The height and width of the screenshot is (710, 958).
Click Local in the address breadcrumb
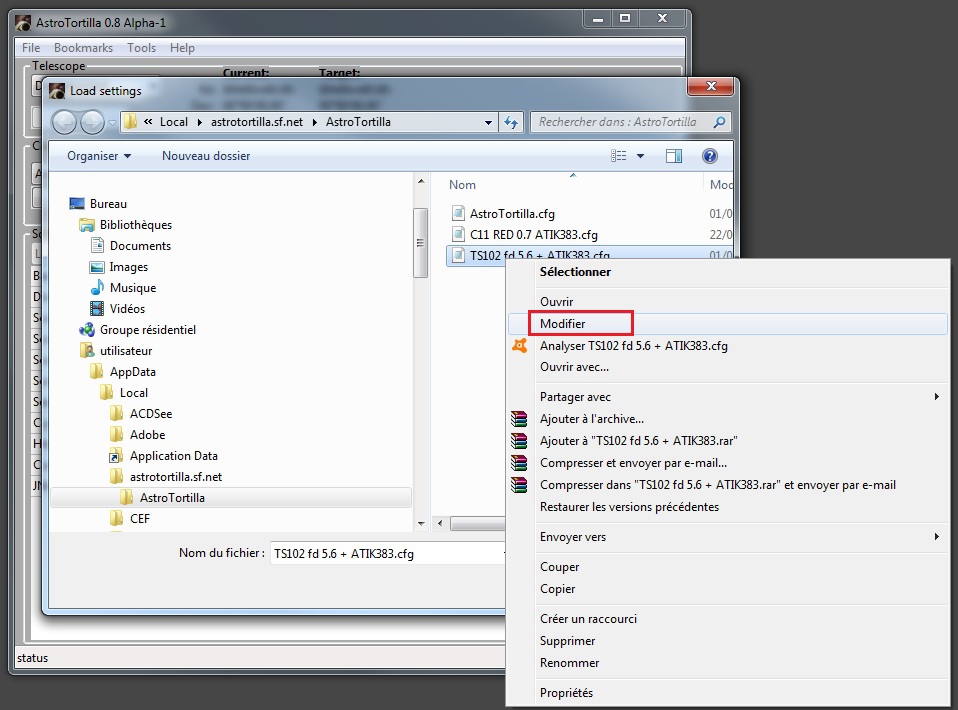tap(174, 122)
